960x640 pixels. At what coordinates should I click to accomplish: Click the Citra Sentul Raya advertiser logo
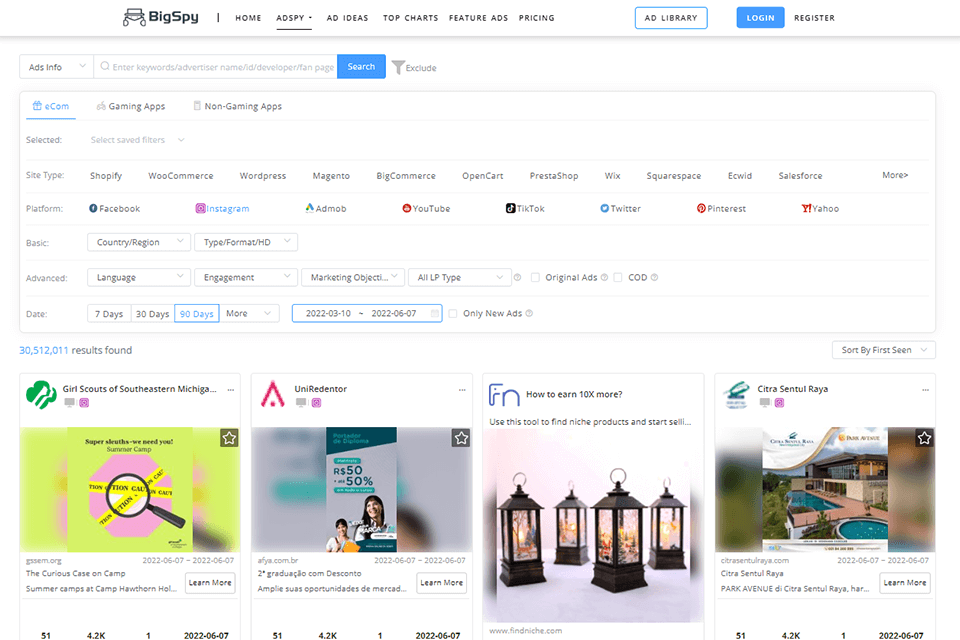[x=736, y=394]
